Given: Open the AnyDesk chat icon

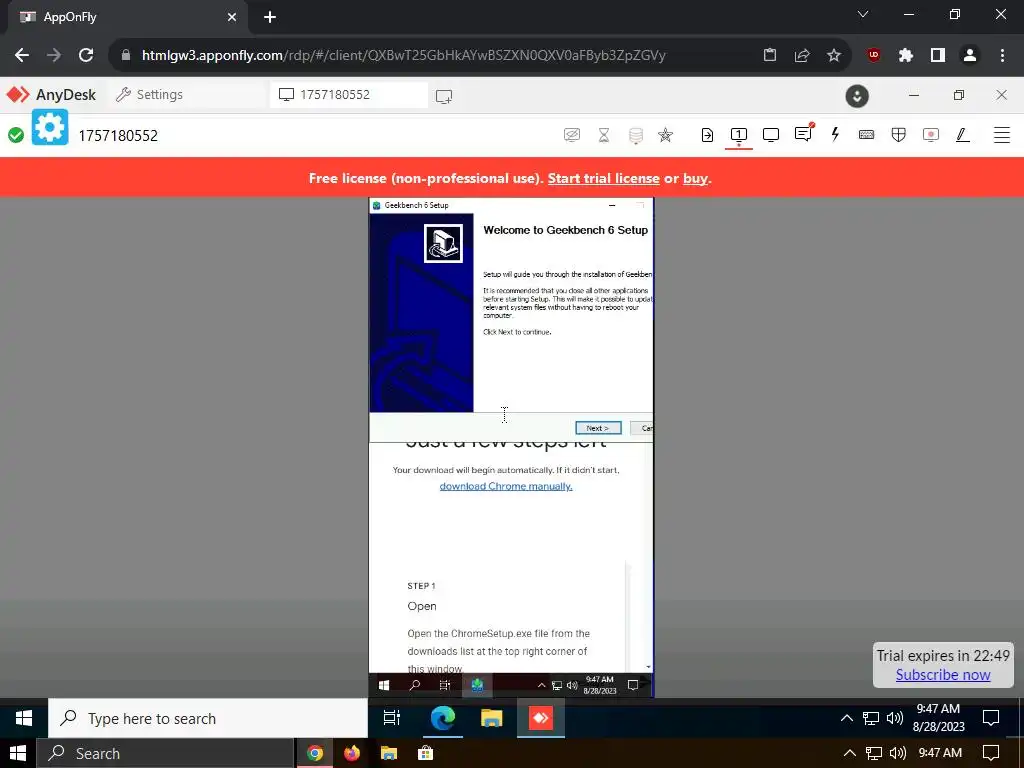Looking at the screenshot, I should (803, 134).
